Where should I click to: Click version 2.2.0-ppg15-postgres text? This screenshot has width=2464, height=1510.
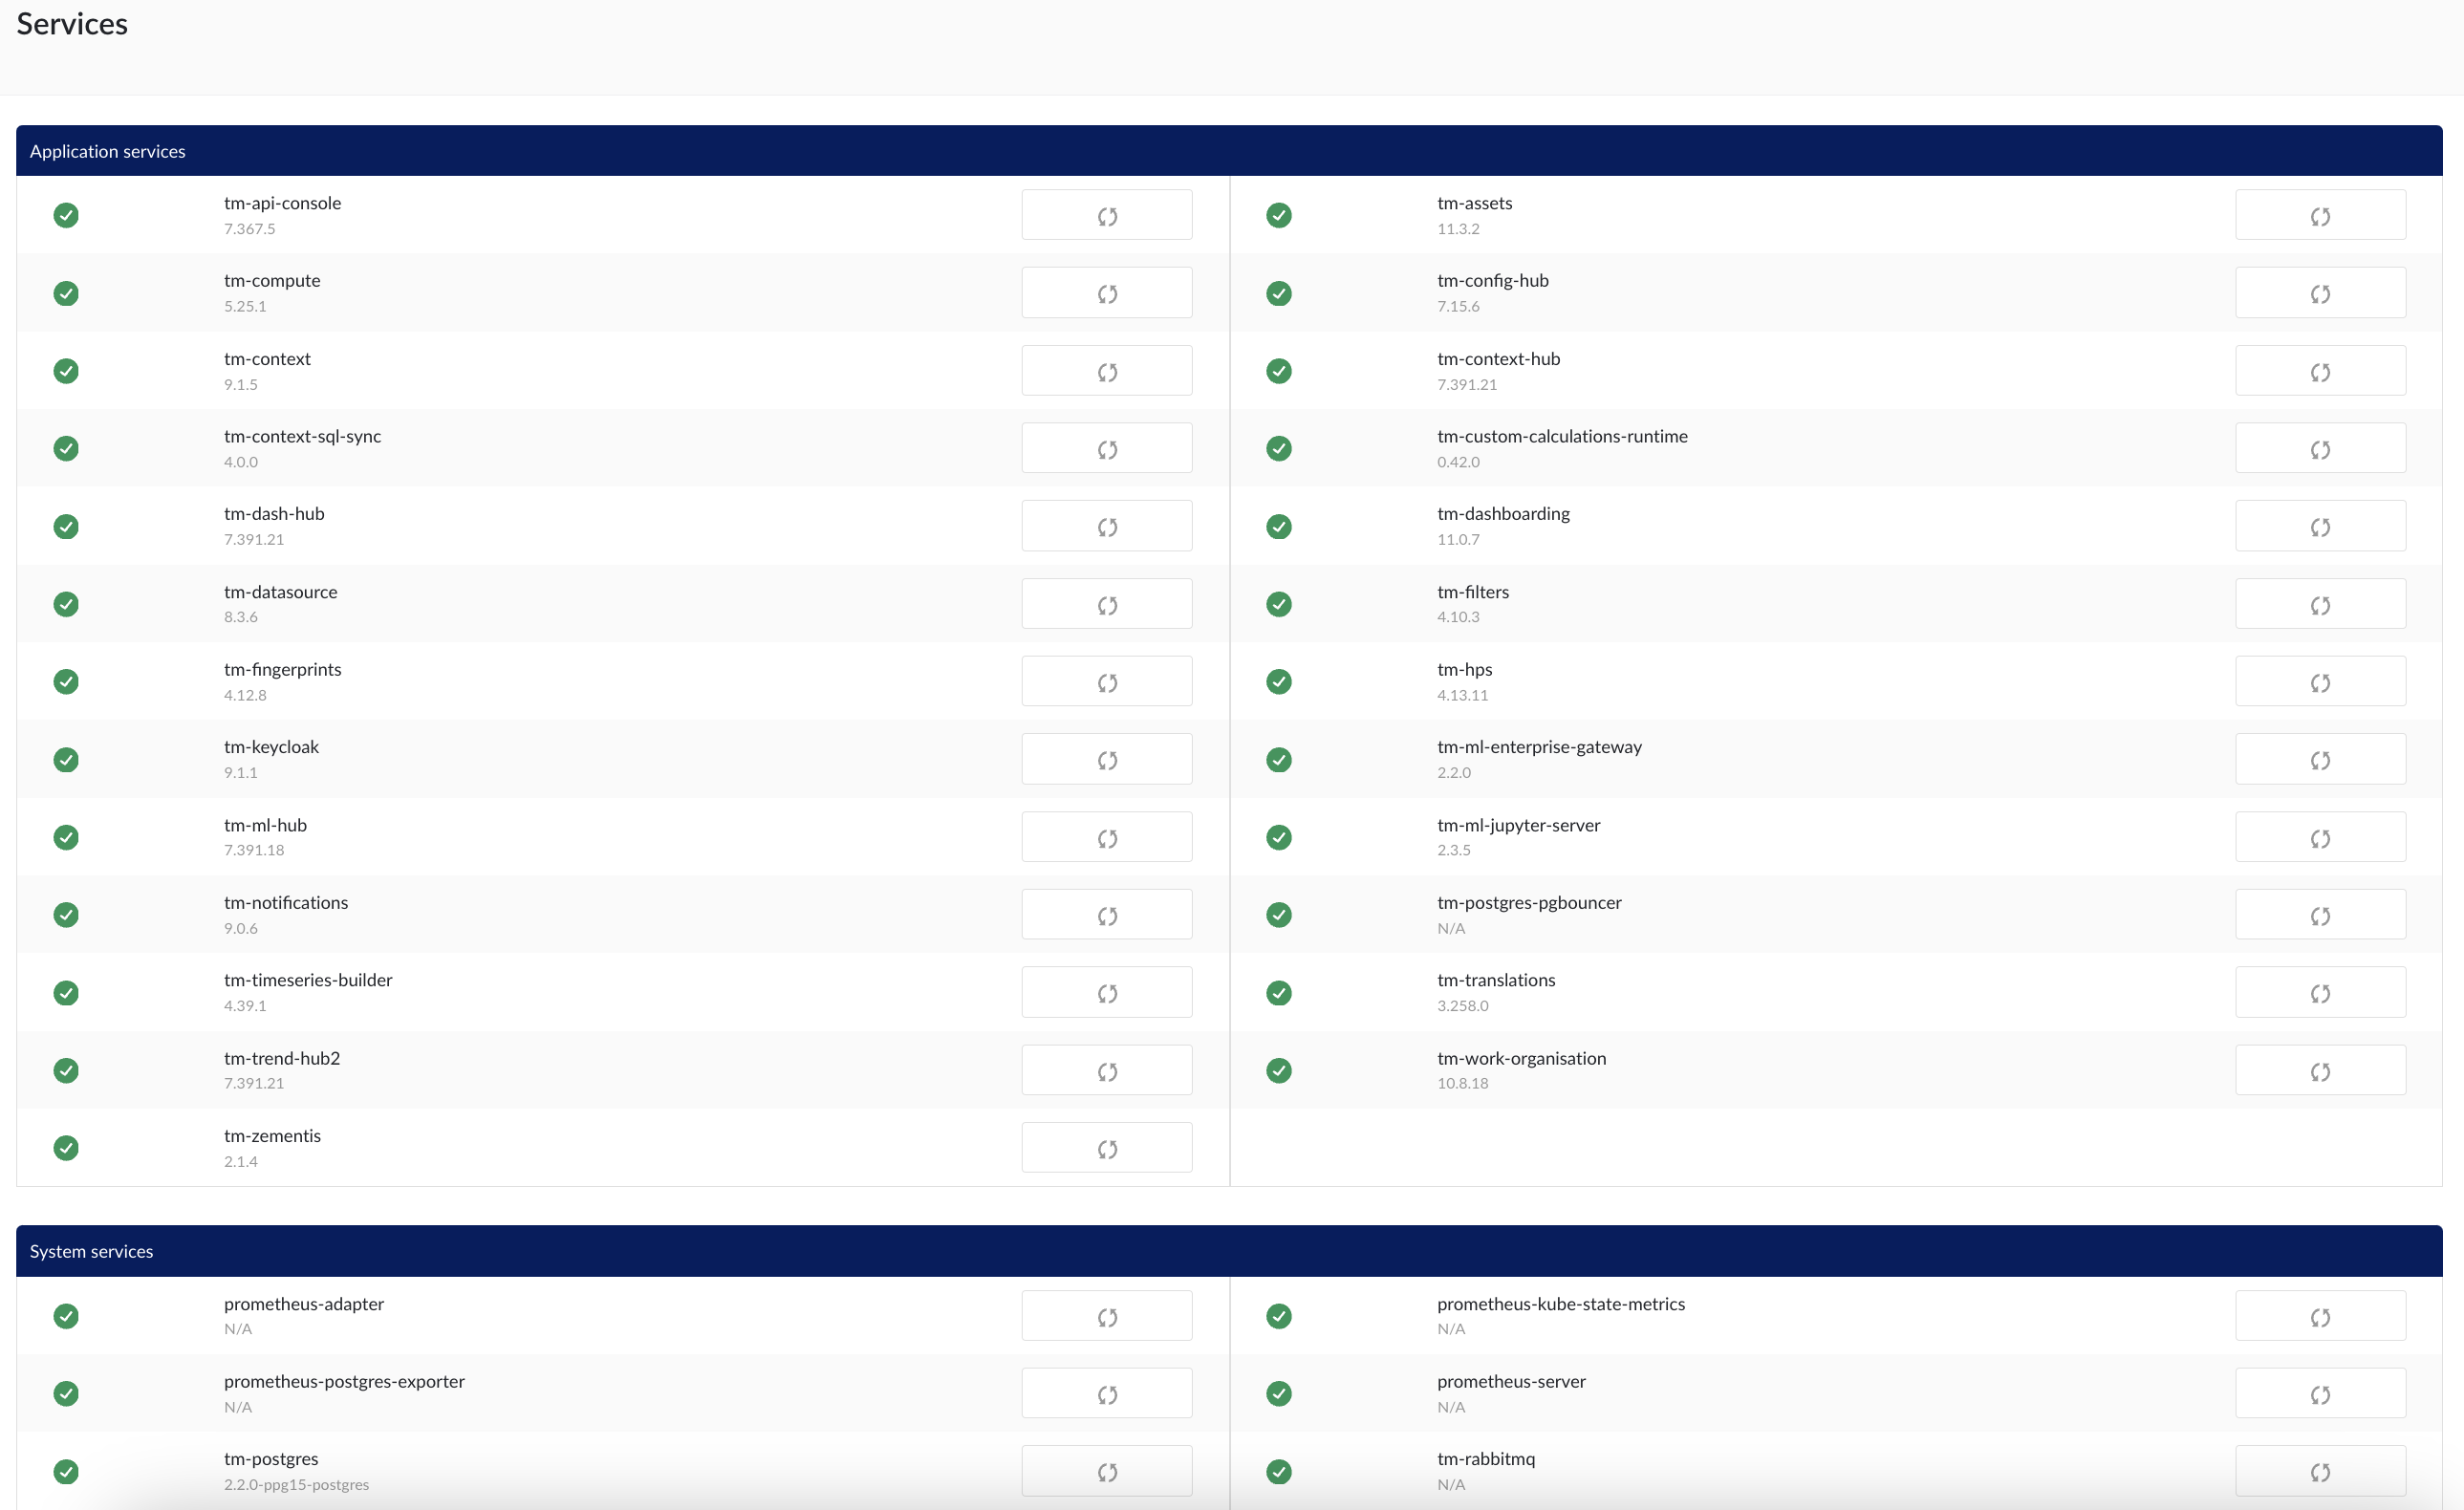296,1485
